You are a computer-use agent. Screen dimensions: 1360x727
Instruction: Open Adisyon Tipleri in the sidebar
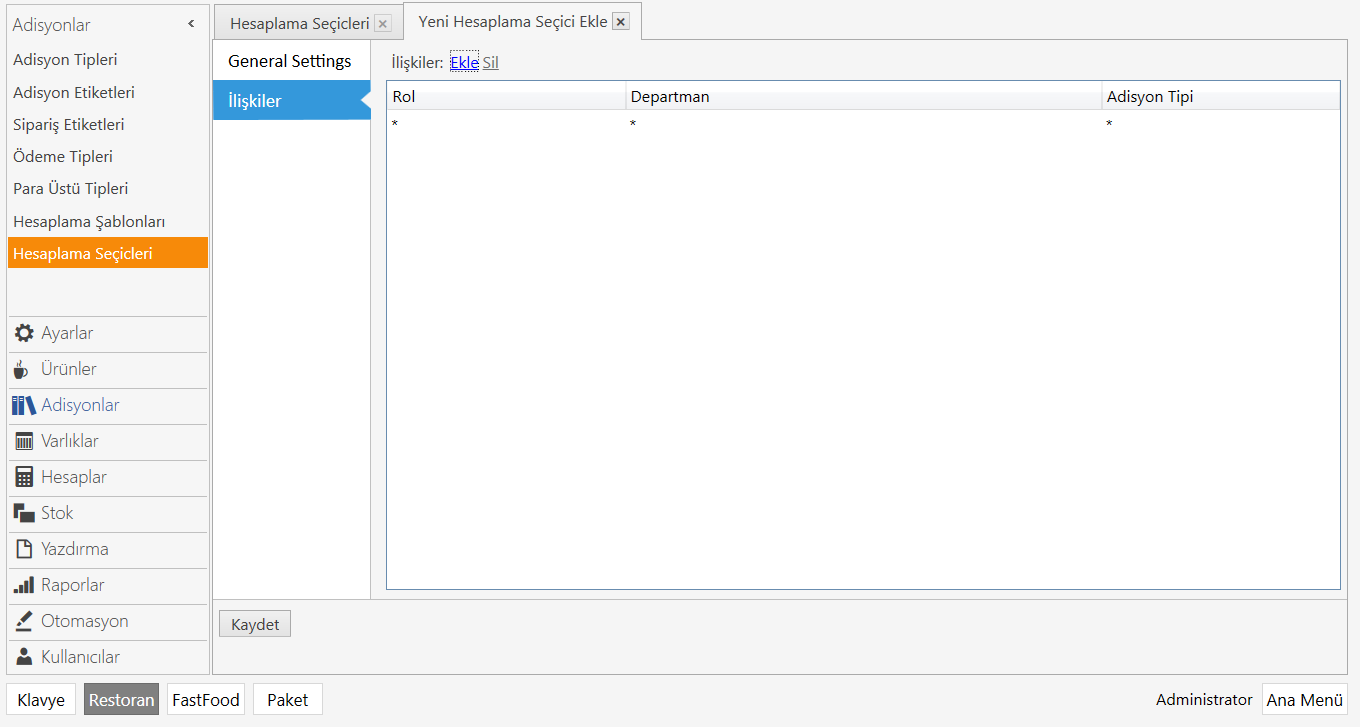coord(108,60)
